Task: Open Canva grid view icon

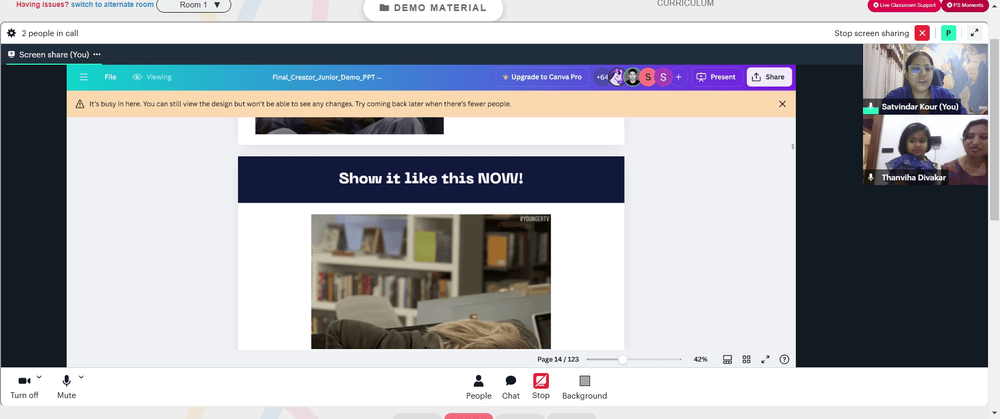Action: tap(746, 360)
